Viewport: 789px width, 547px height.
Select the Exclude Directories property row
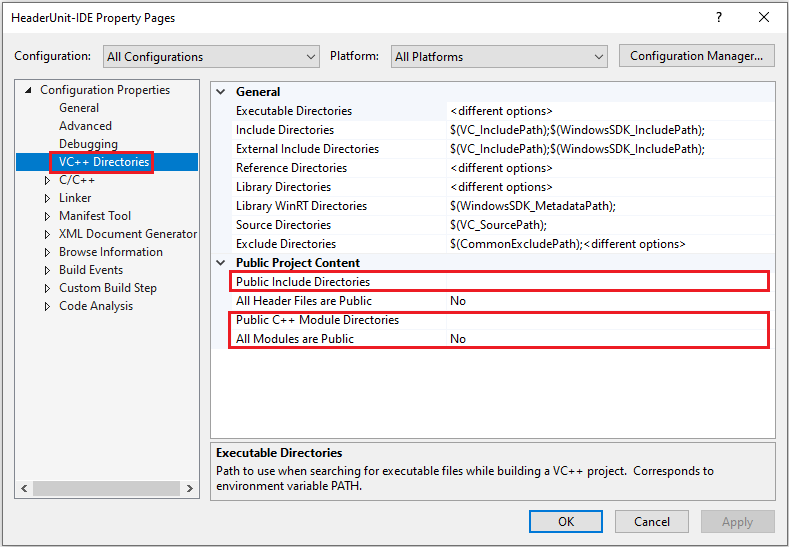click(503, 244)
